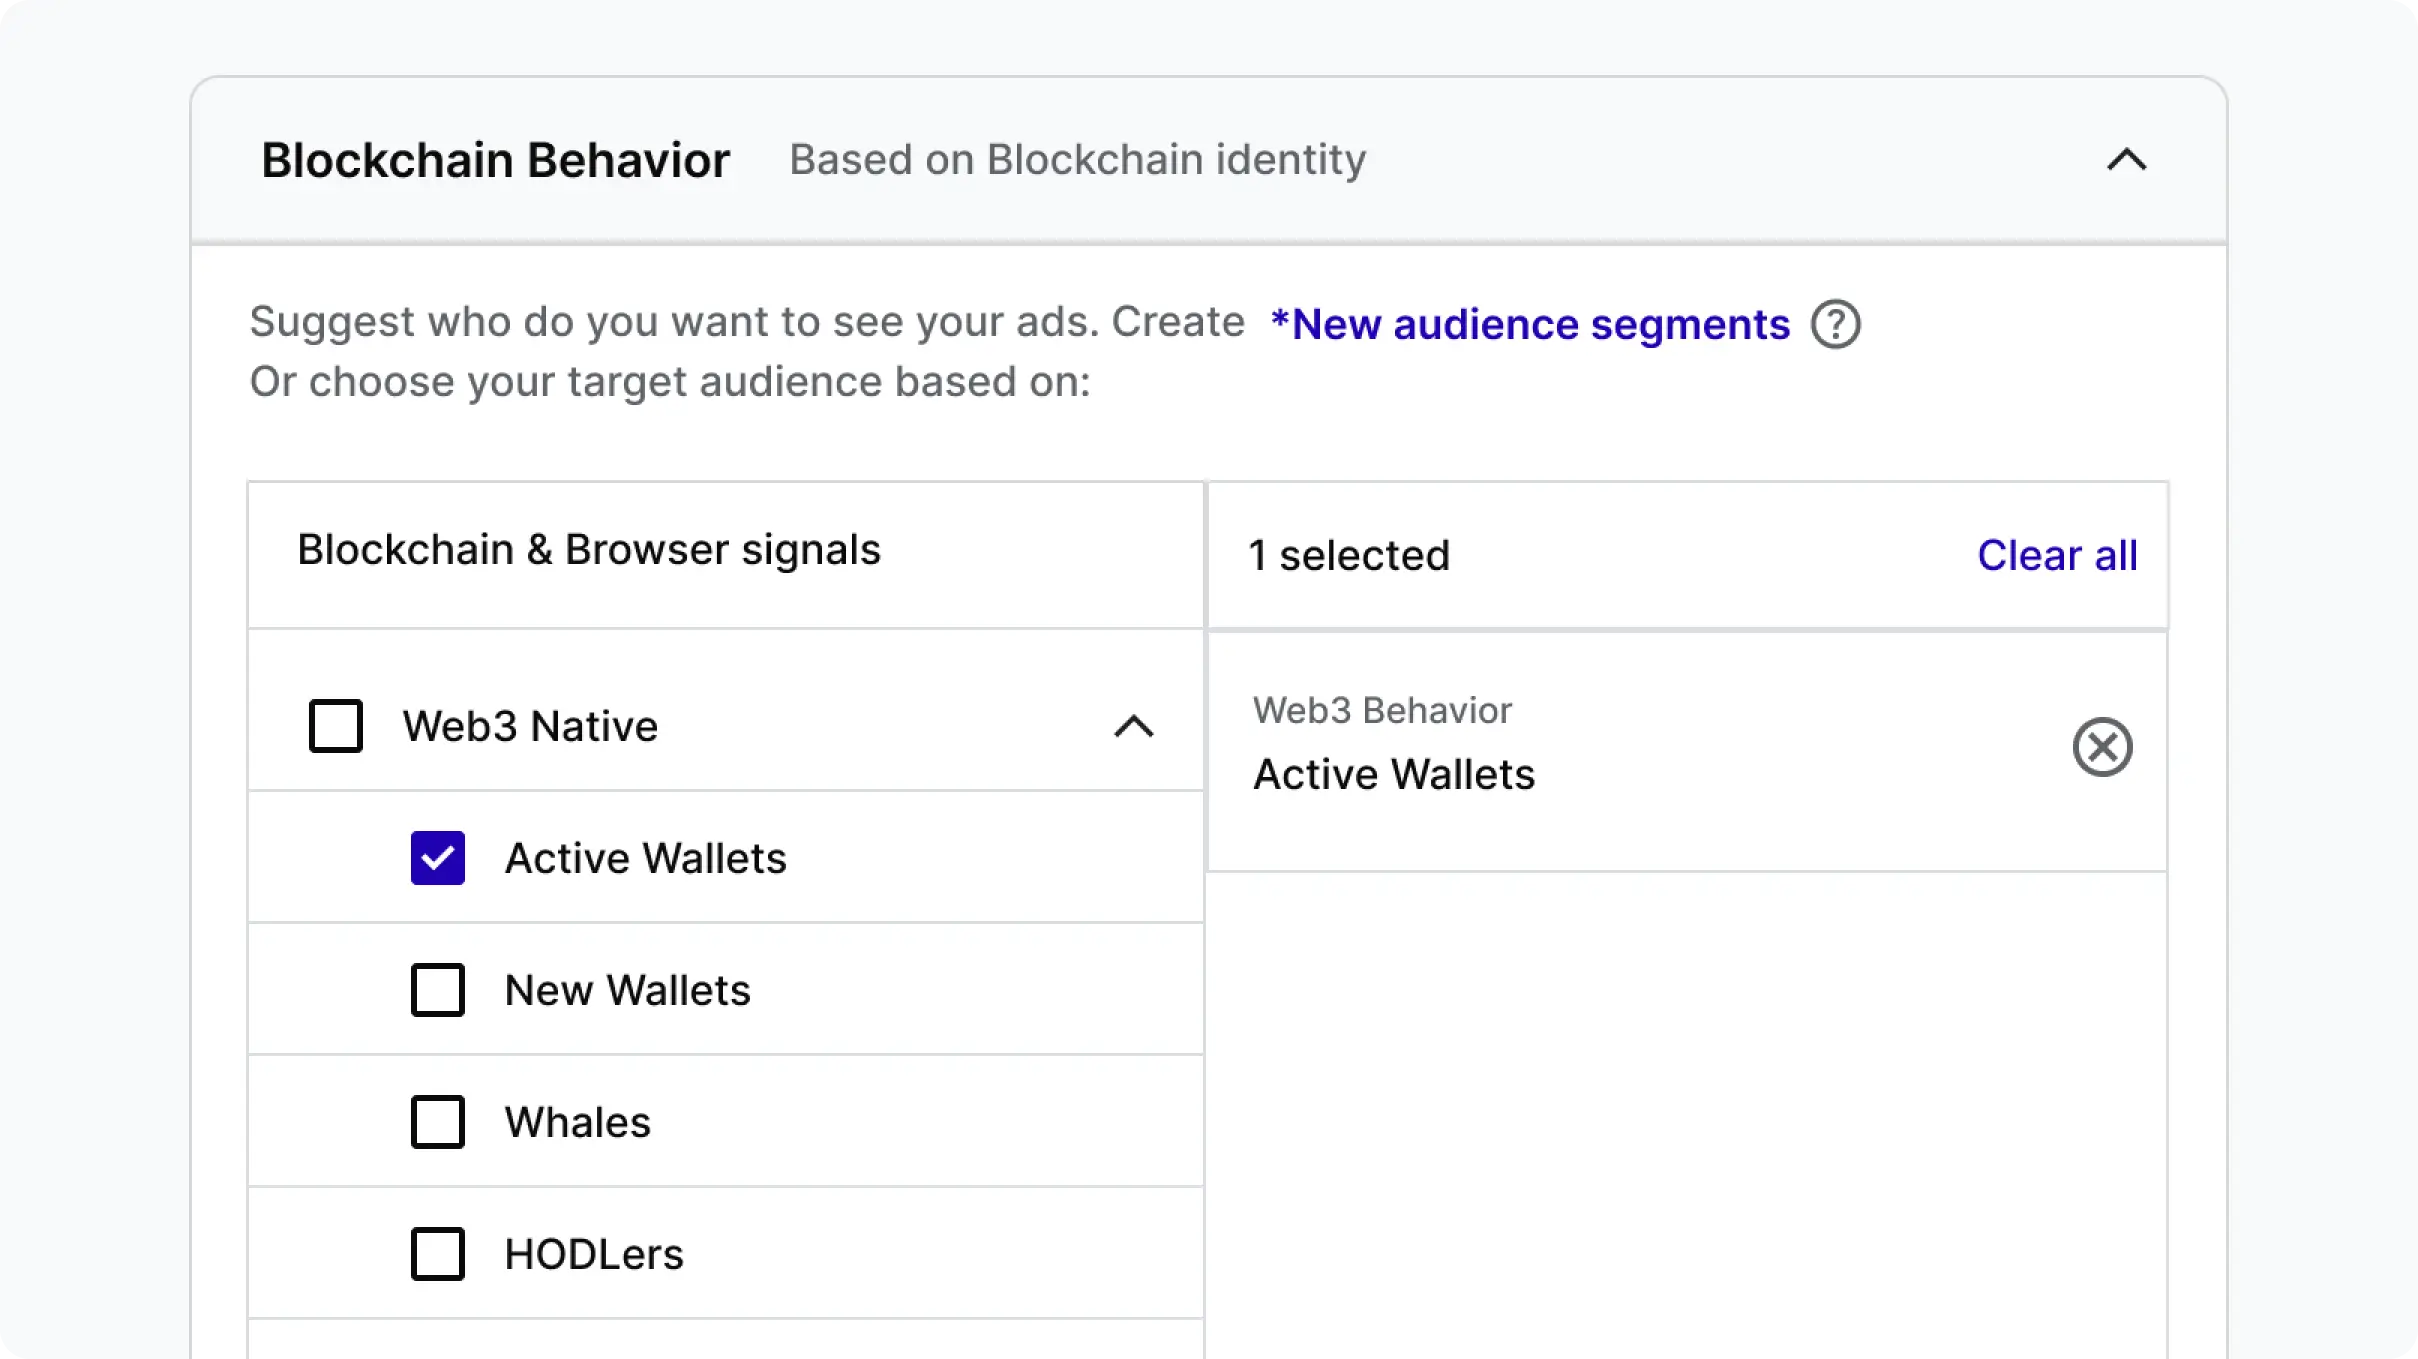Click the Active Wallets row label
Screen dimensions: 2418x1359
click(x=645, y=858)
